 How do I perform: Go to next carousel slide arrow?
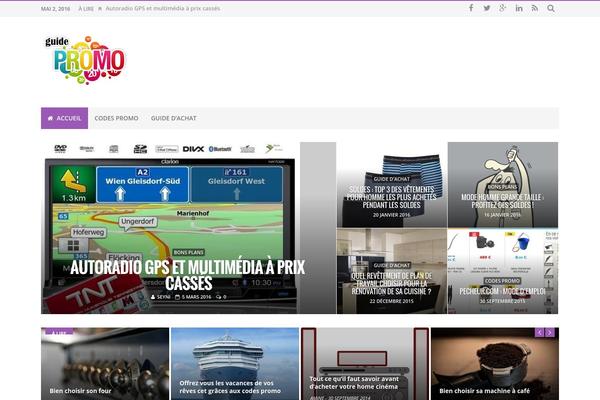[549, 332]
